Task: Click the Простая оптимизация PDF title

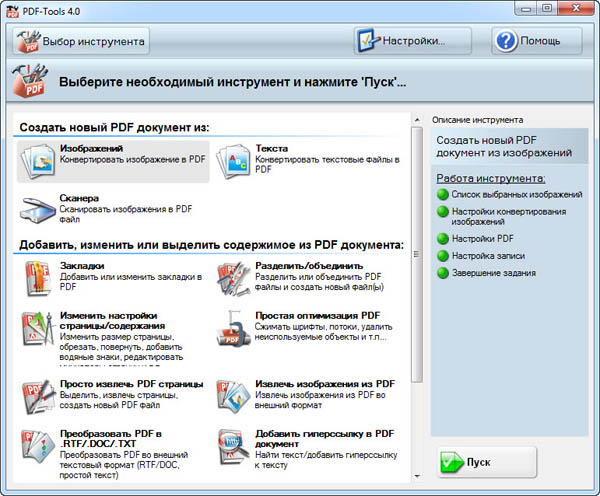Action: tap(318, 316)
